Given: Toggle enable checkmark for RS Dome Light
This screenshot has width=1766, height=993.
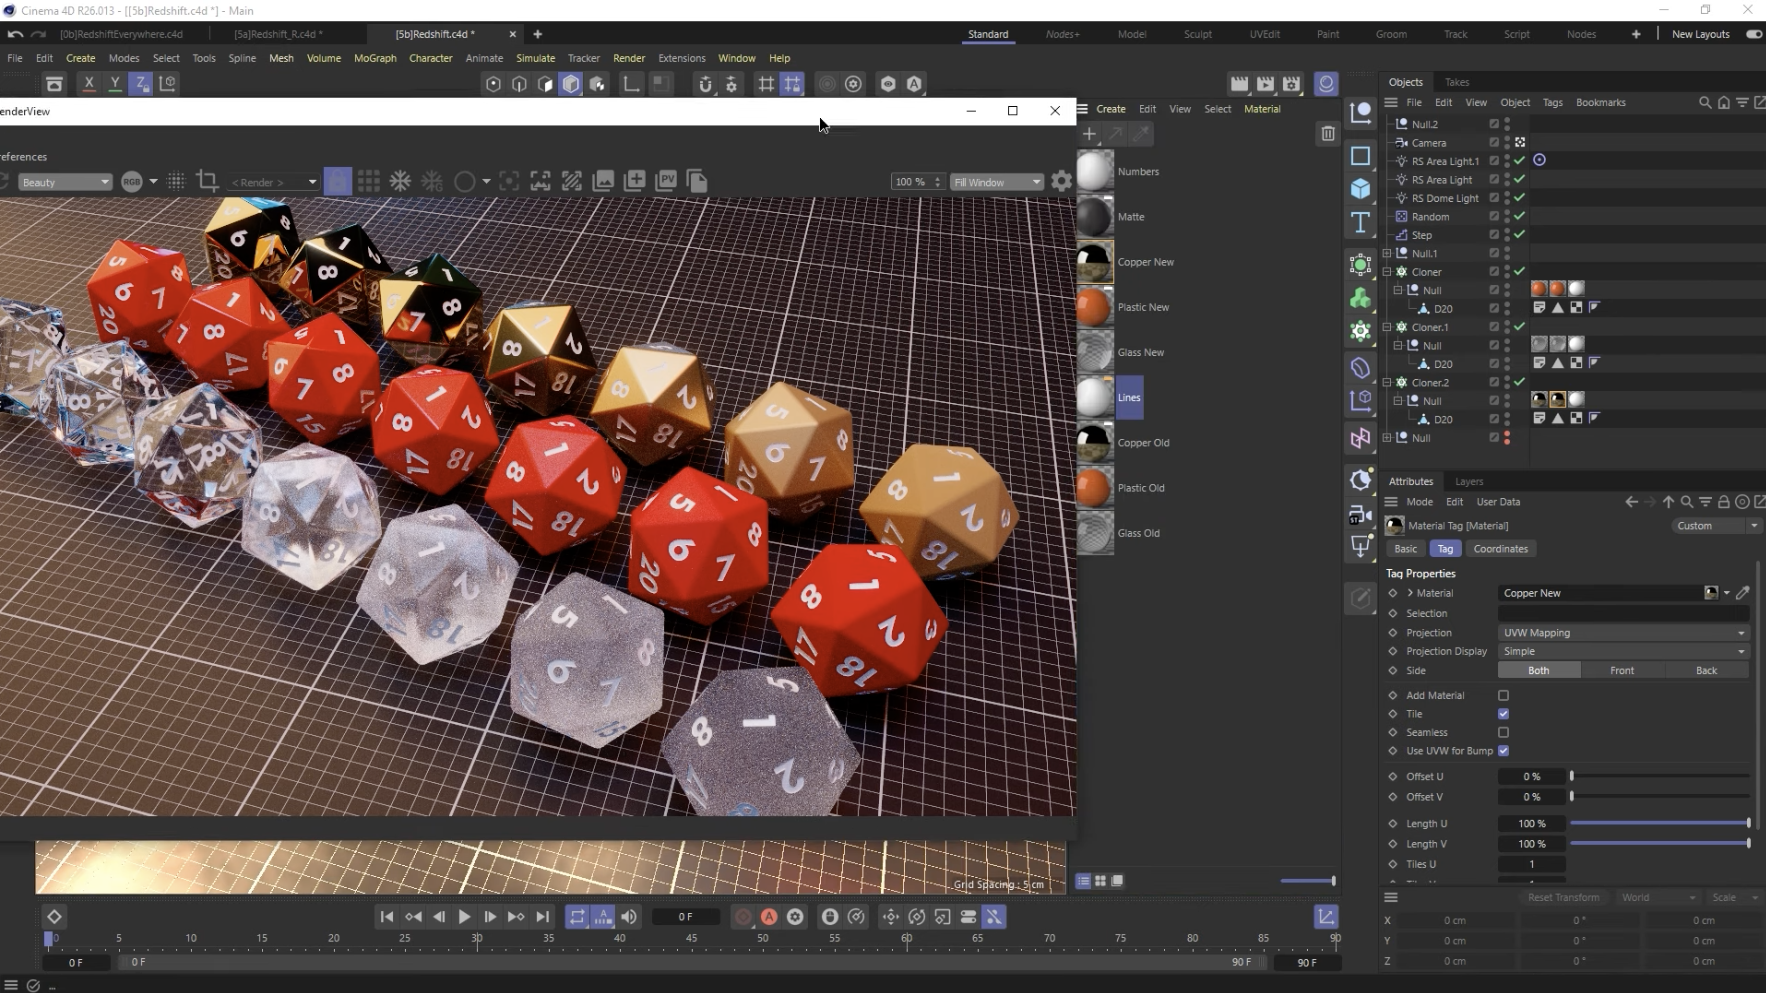Looking at the screenshot, I should 1519,198.
